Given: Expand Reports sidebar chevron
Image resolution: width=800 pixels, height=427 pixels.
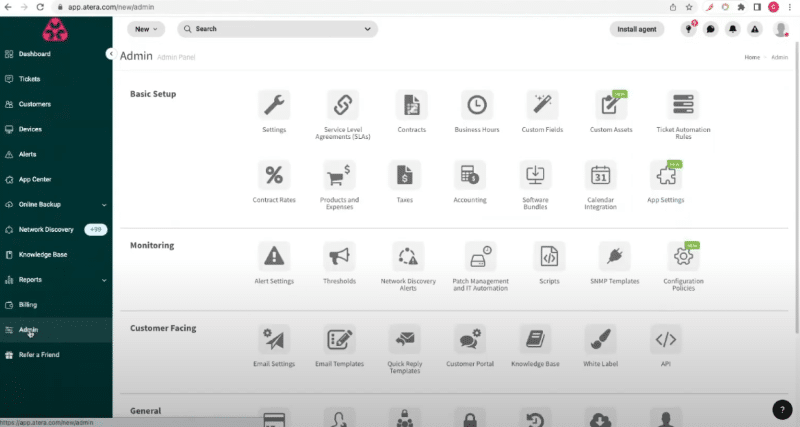Looking at the screenshot, I should [104, 280].
